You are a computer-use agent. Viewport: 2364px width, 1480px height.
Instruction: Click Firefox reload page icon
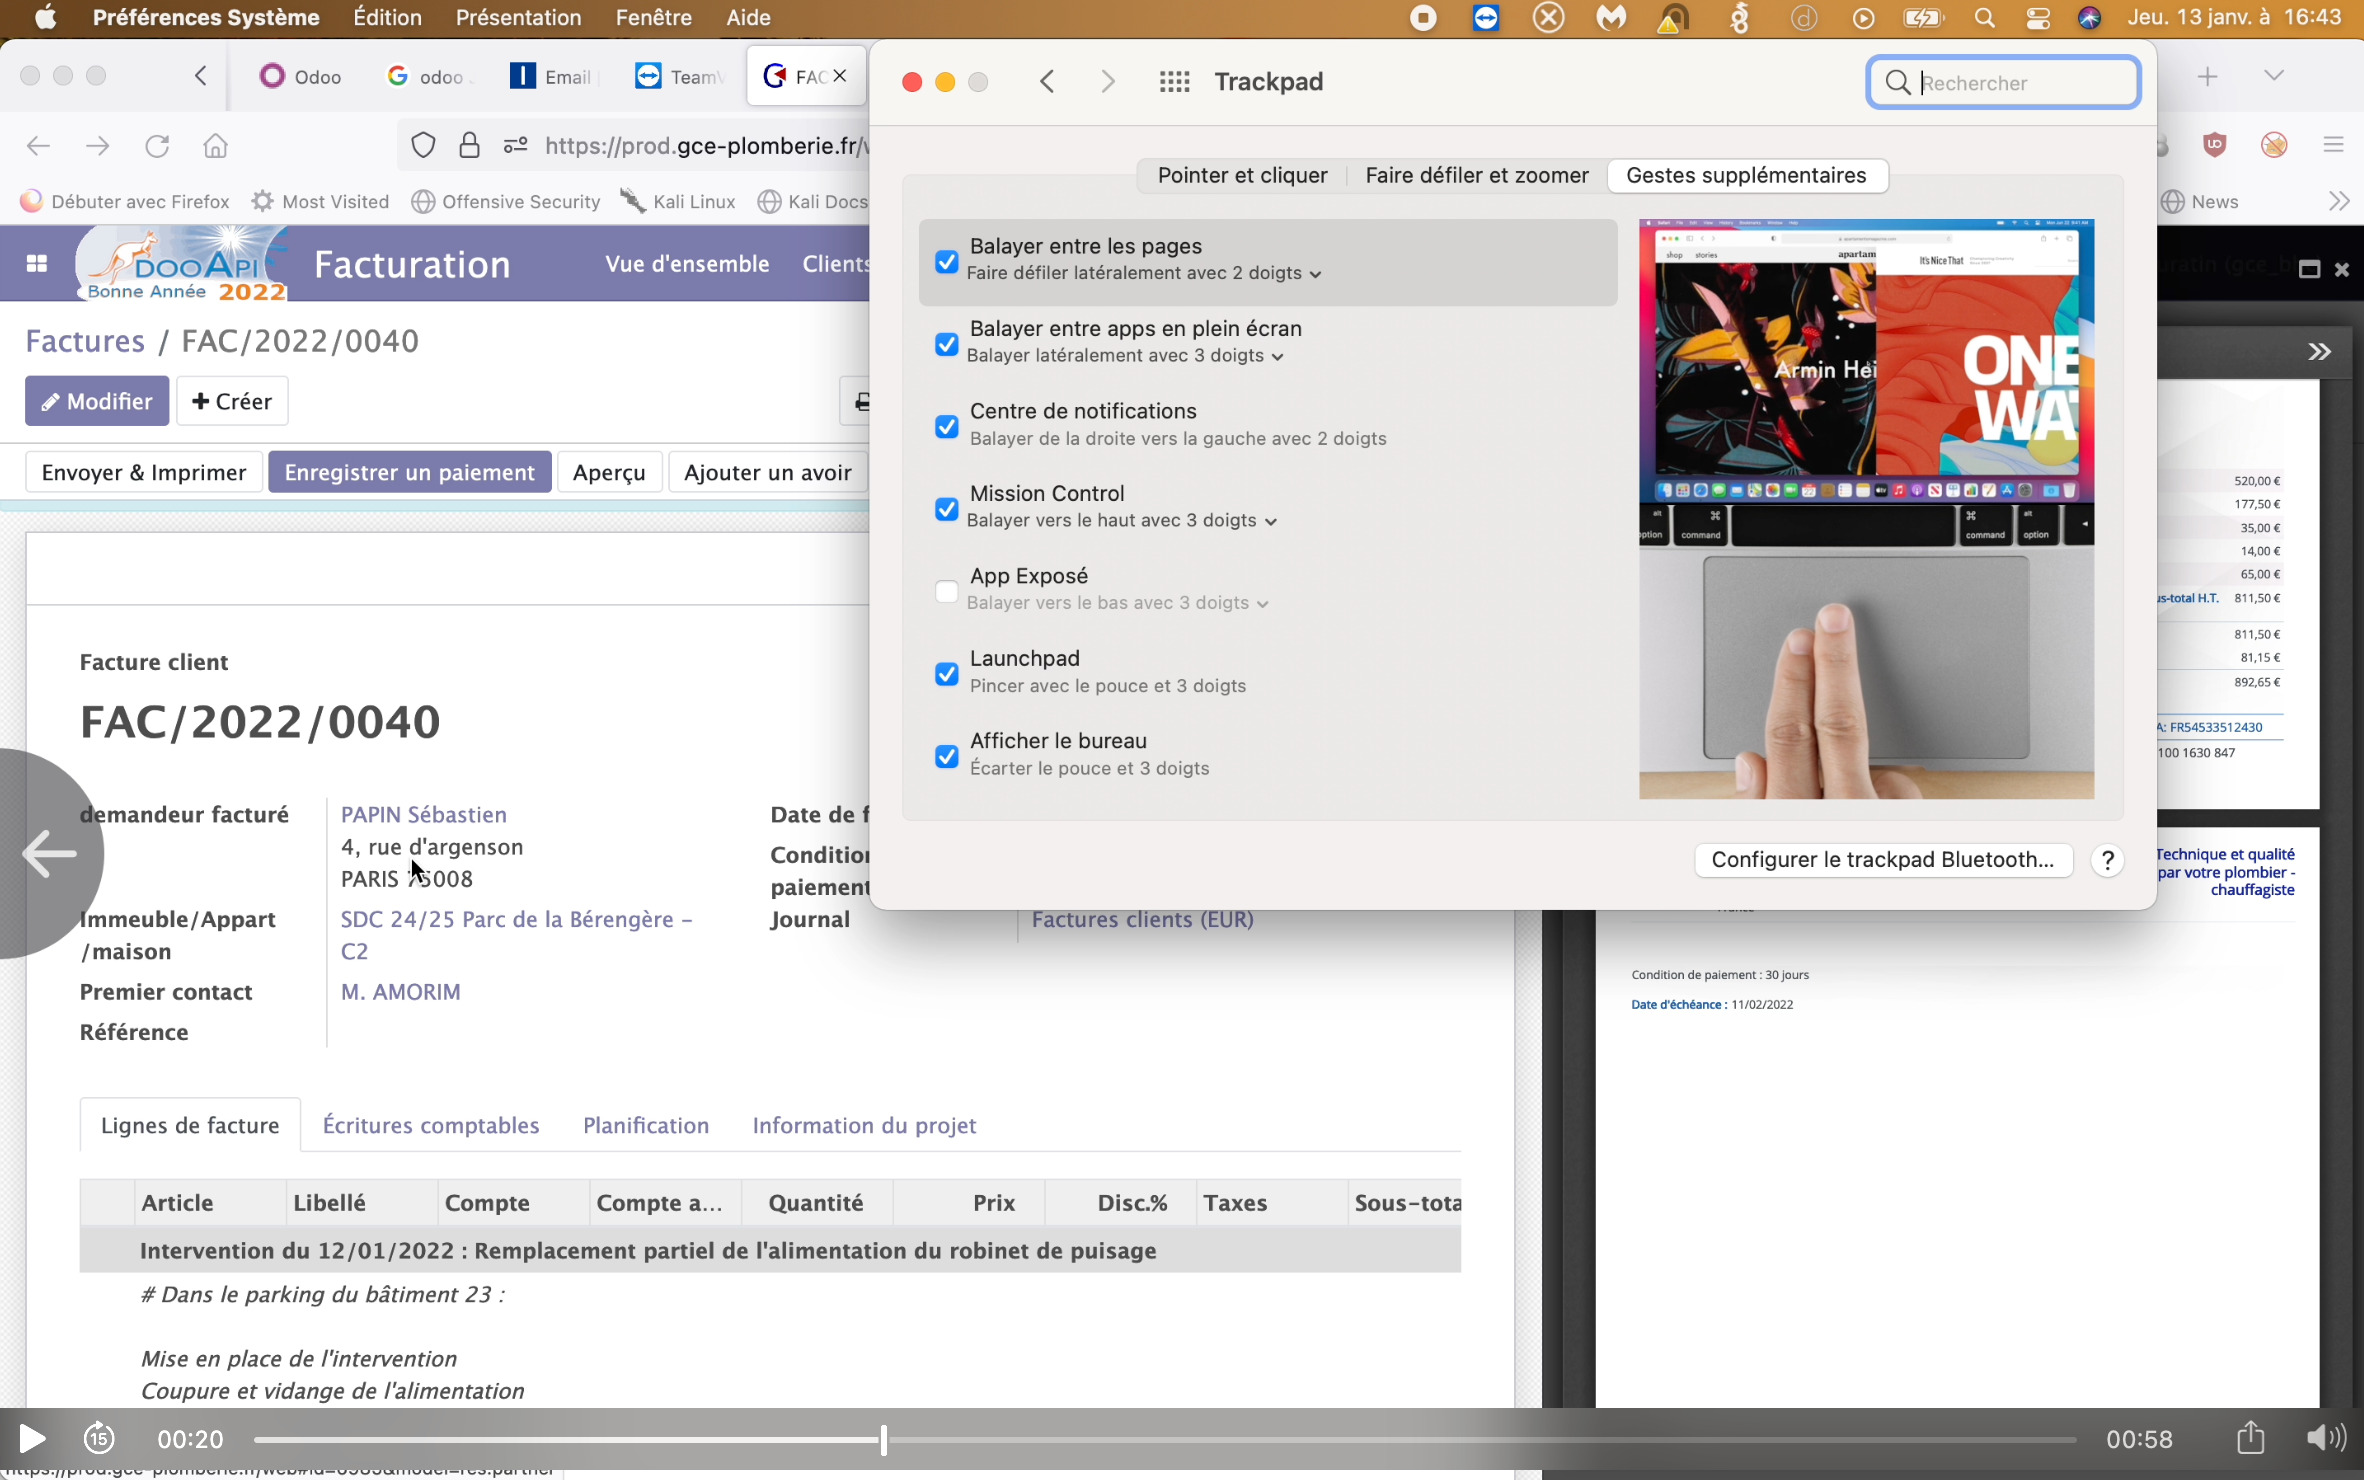coord(157,146)
